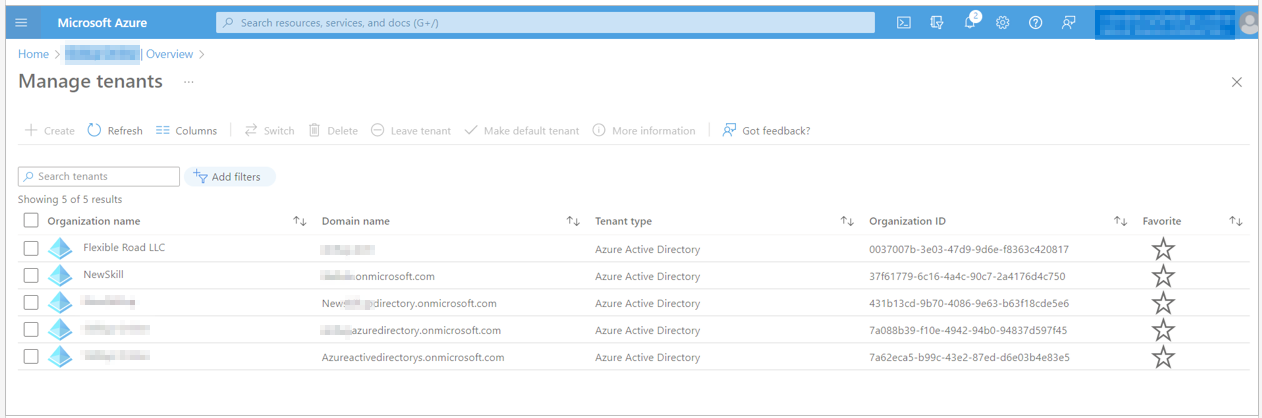Open NewSkill organization name
Viewport: 1262px width, 418px height.
pos(103,274)
